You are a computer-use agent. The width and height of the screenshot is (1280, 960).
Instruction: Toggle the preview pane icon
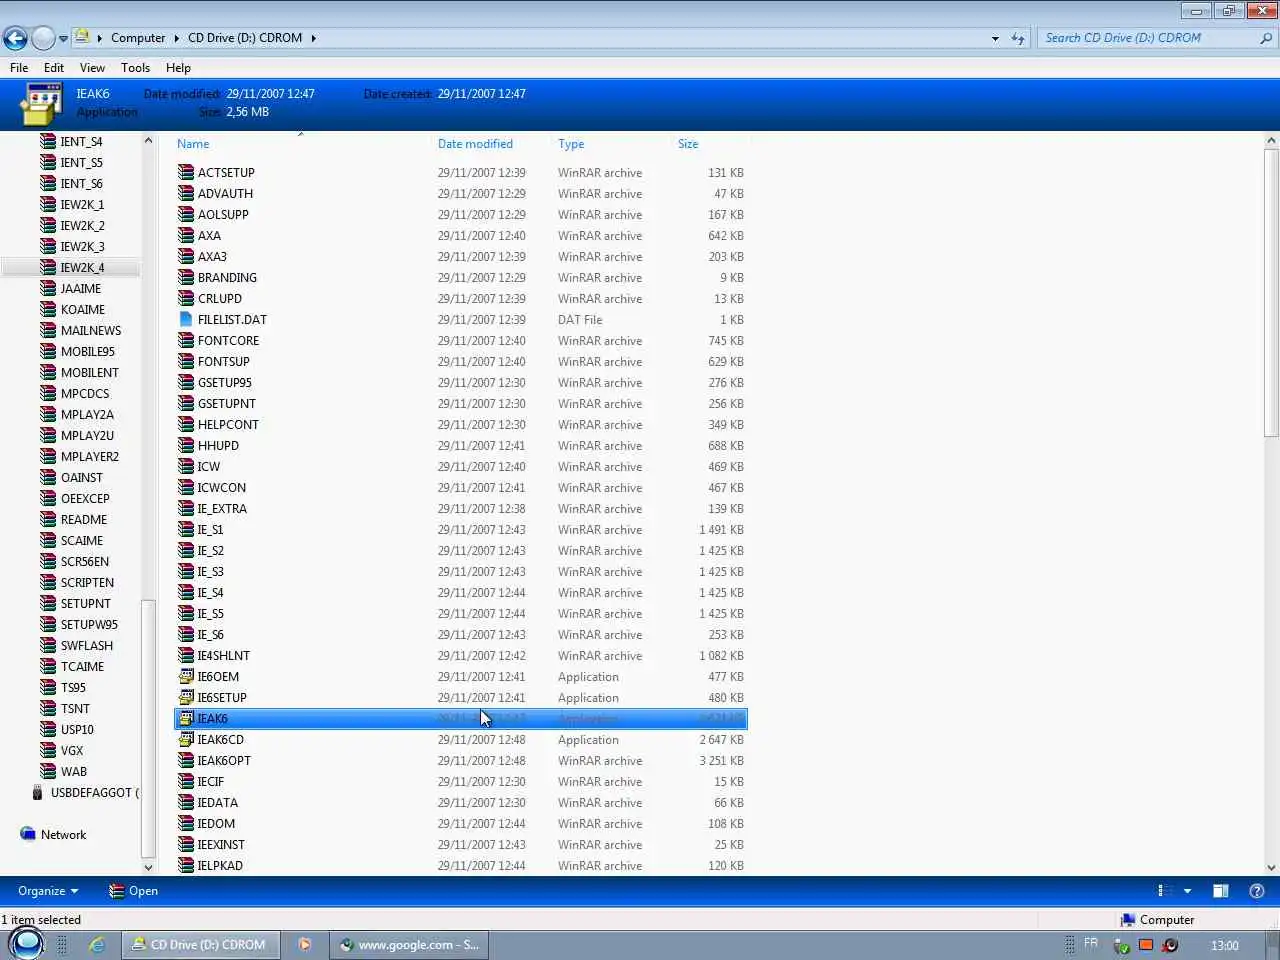tap(1221, 891)
